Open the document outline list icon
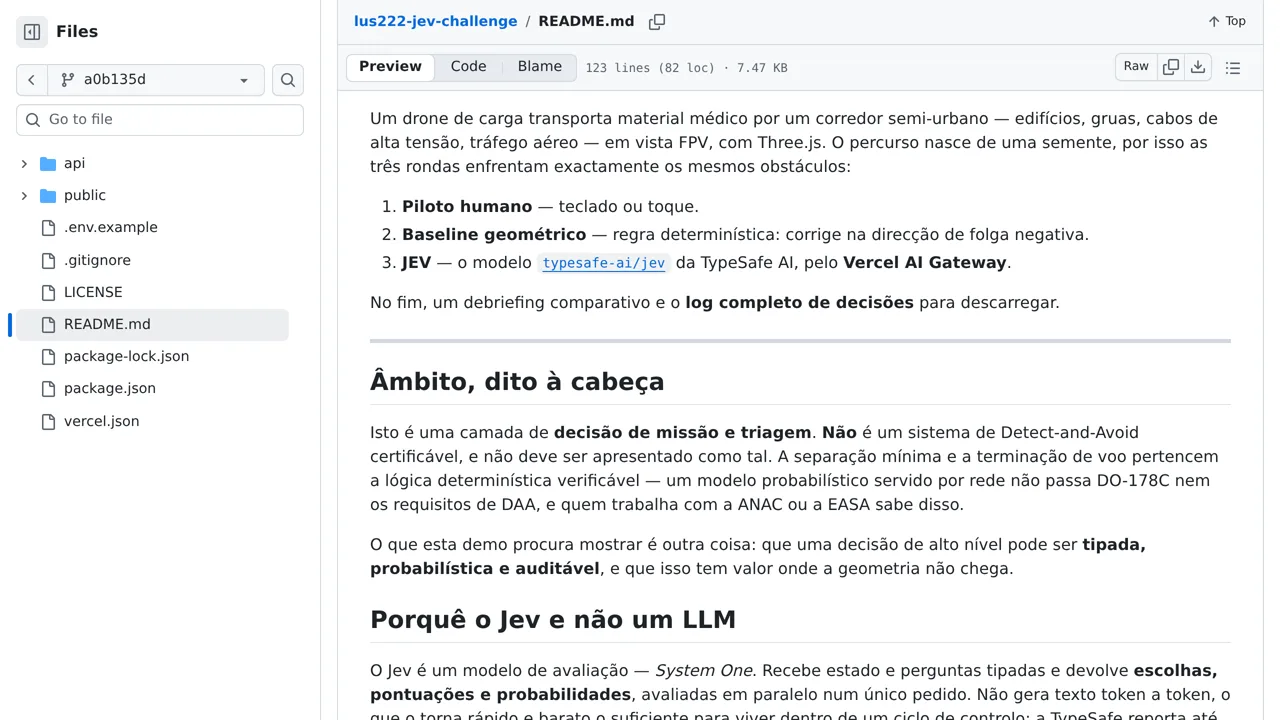 click(x=1233, y=67)
